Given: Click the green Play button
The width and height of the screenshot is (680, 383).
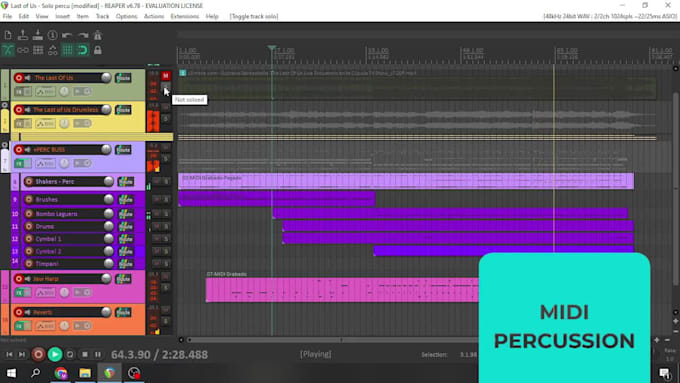Looking at the screenshot, I should pyautogui.click(x=55, y=355).
